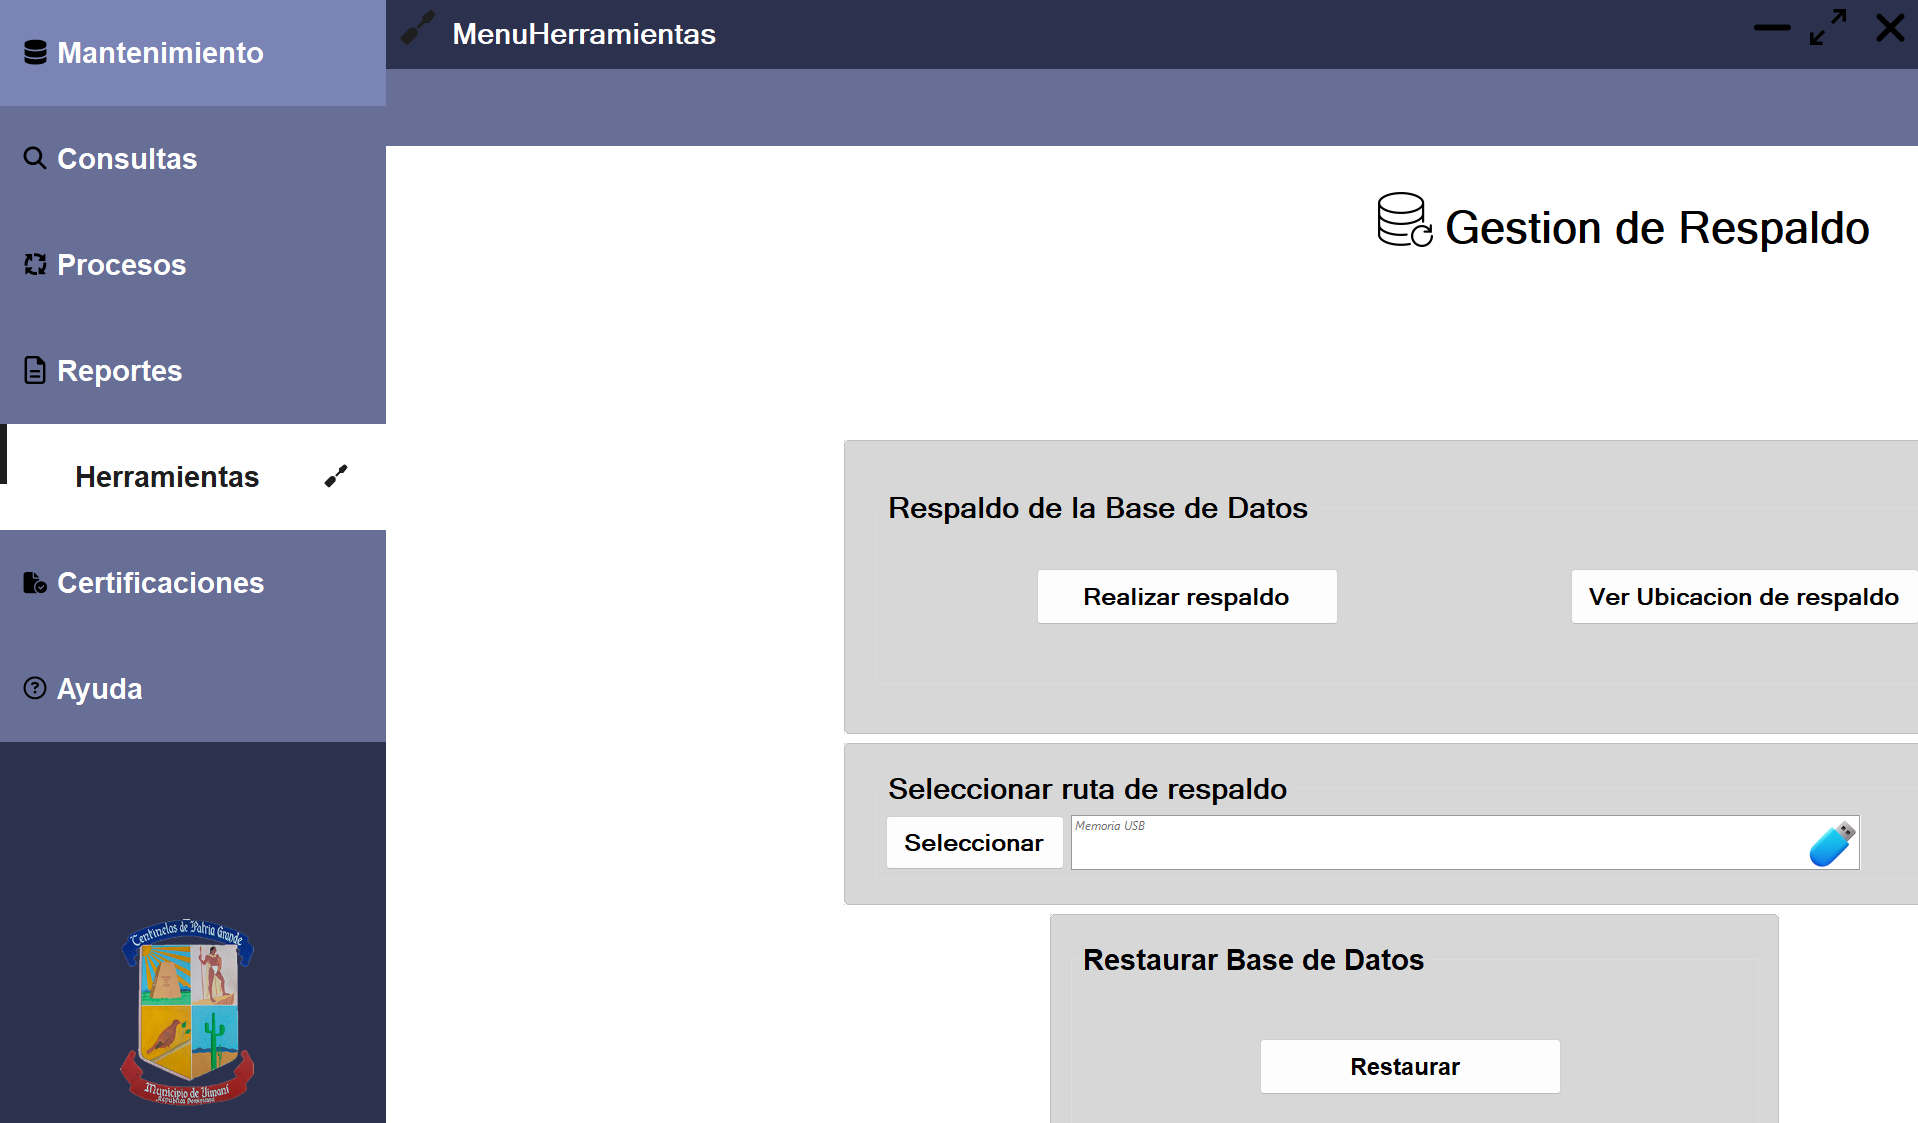
Task: Focus the Memoria USB path field
Action: point(1465,843)
